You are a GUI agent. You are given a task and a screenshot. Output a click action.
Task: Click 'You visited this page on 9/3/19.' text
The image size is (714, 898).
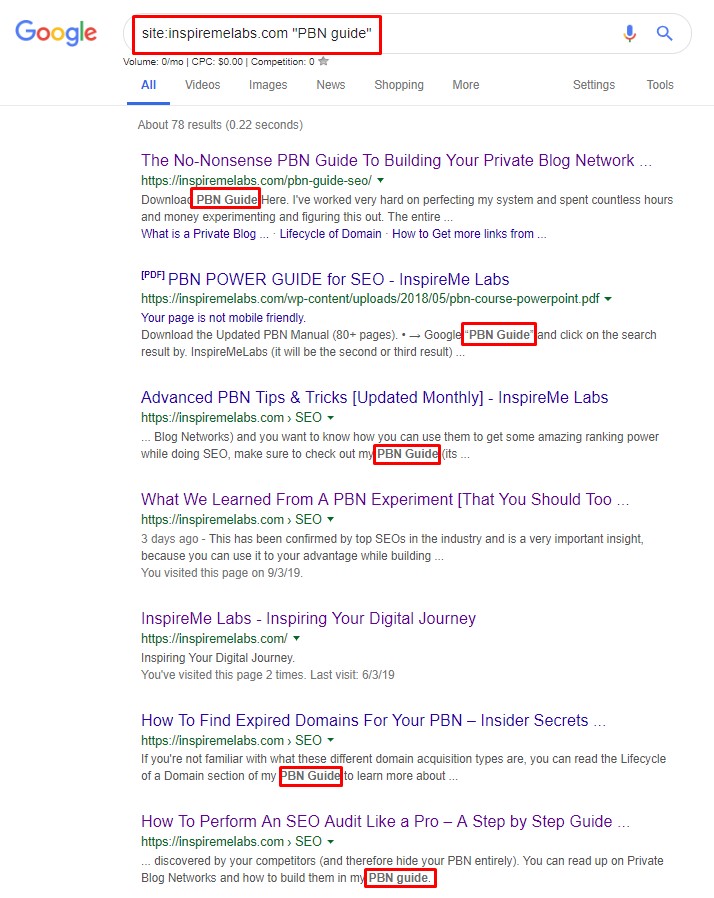(x=222, y=573)
